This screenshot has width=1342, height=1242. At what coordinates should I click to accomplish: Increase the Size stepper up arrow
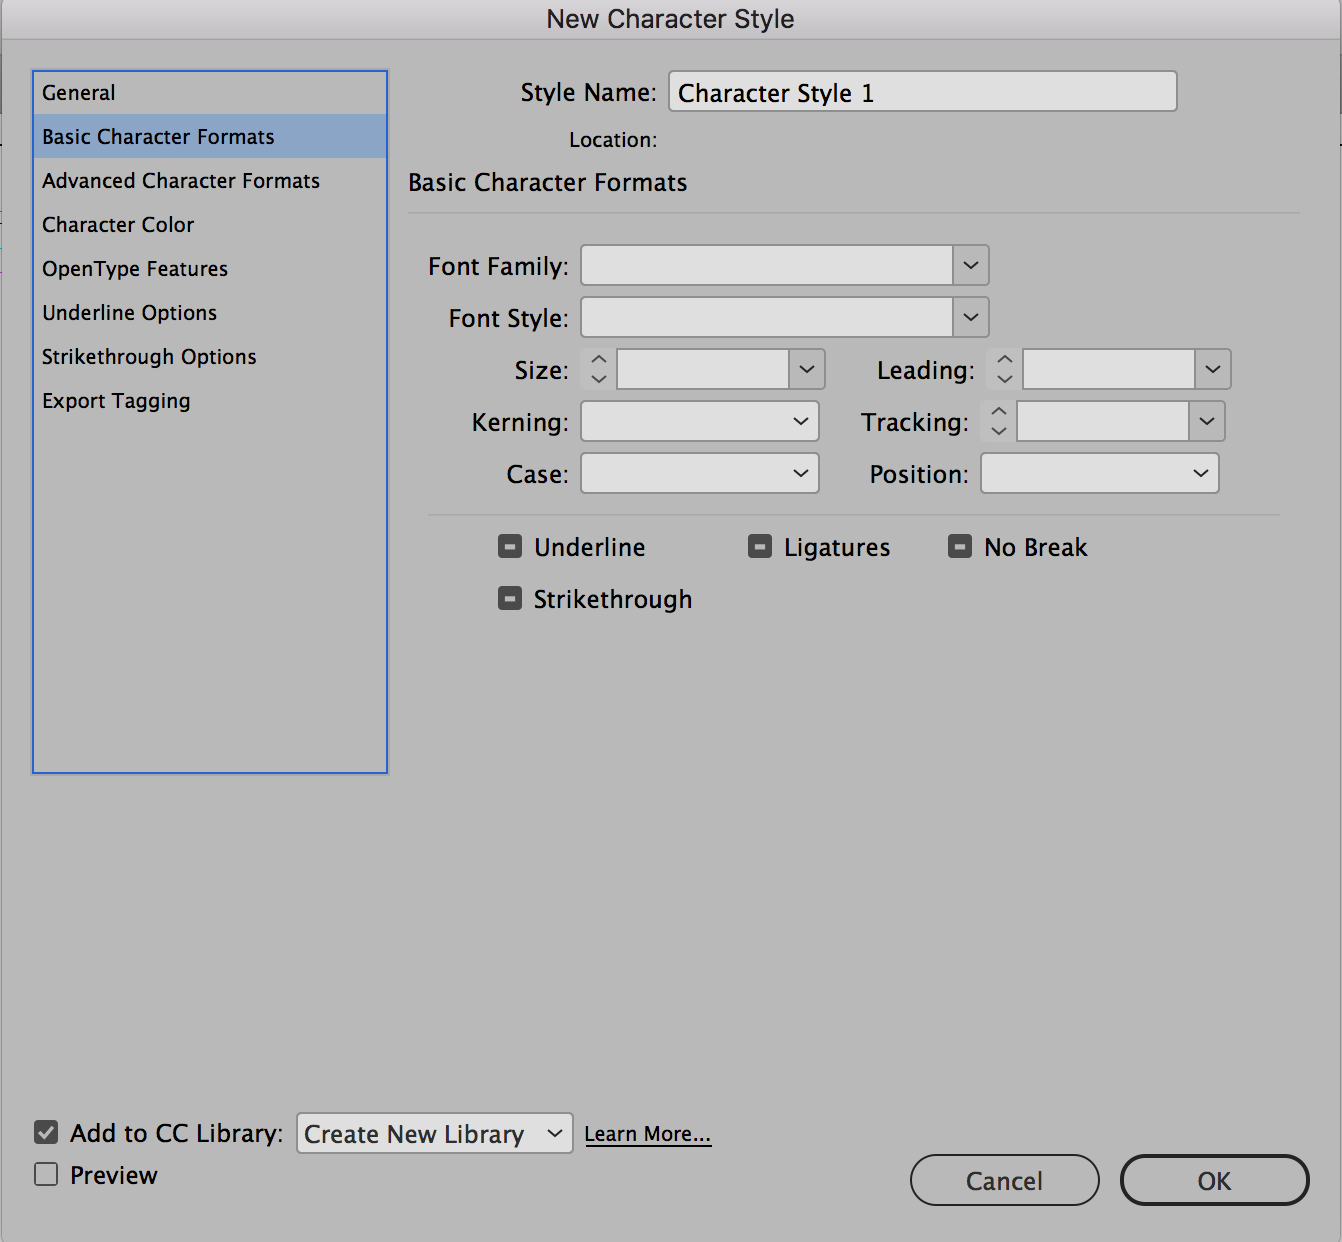599,360
